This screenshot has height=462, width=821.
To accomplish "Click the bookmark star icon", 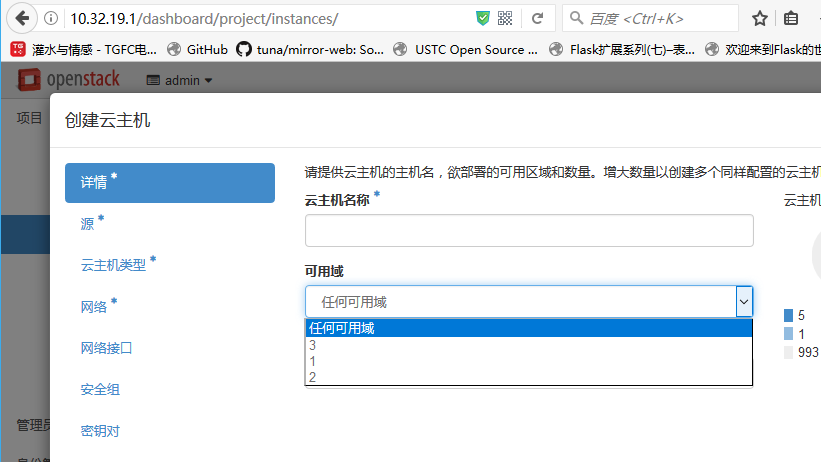I will [760, 18].
